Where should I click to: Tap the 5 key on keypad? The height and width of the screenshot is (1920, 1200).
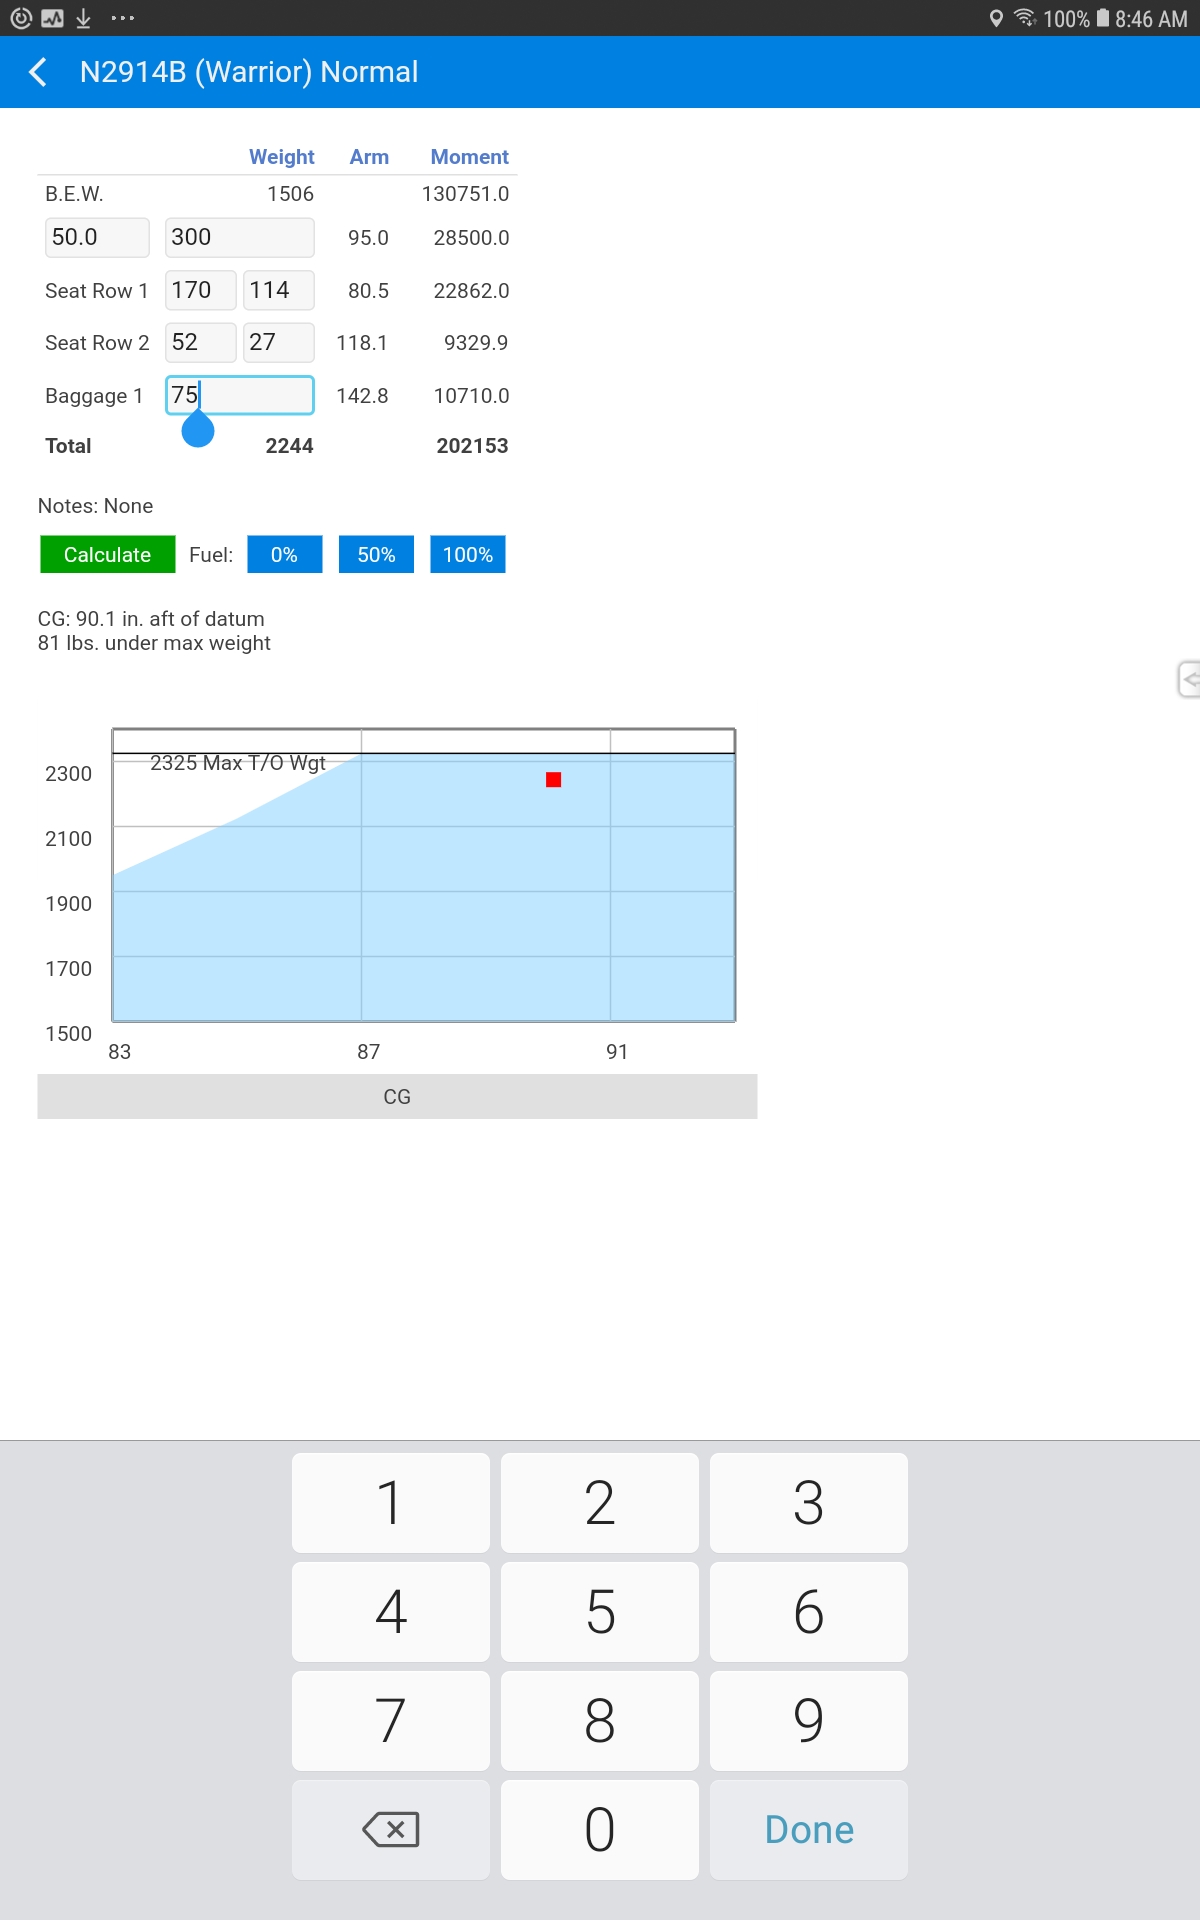point(600,1612)
